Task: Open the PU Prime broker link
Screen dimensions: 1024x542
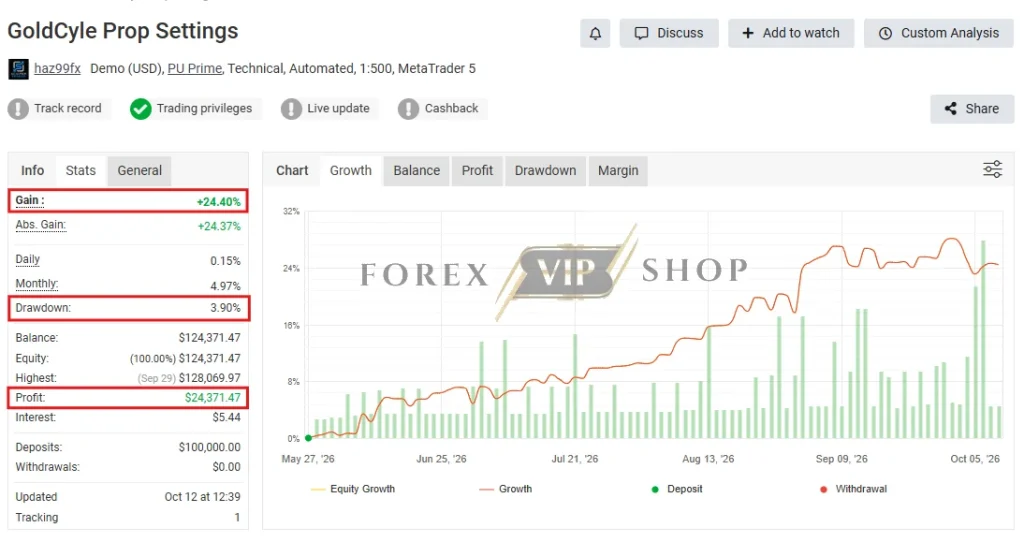Action: [195, 69]
